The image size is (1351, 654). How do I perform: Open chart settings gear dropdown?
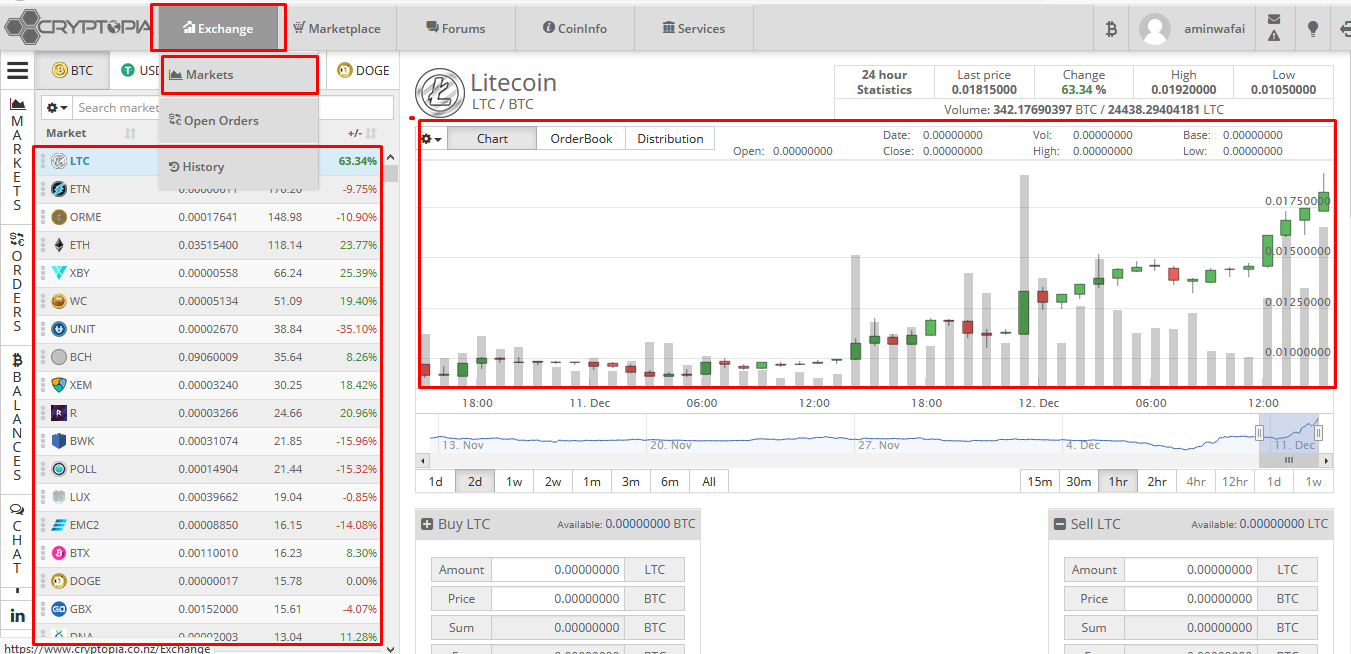[431, 139]
